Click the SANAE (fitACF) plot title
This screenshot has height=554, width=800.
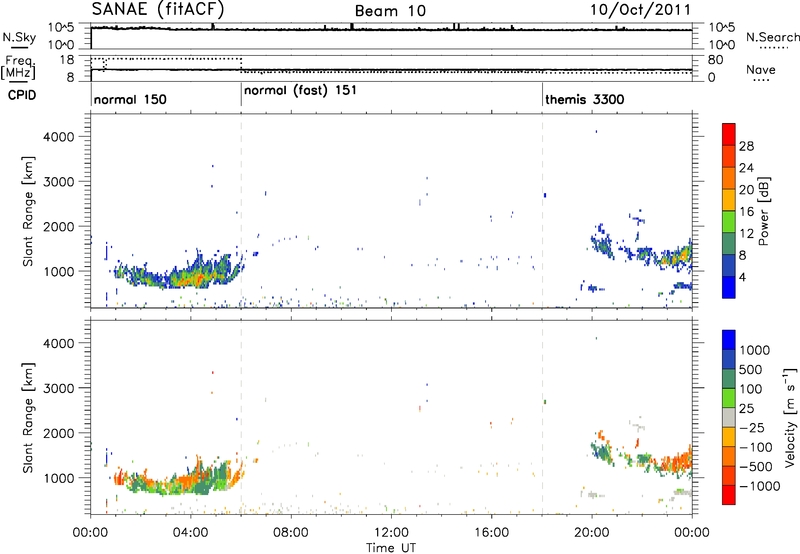(157, 9)
